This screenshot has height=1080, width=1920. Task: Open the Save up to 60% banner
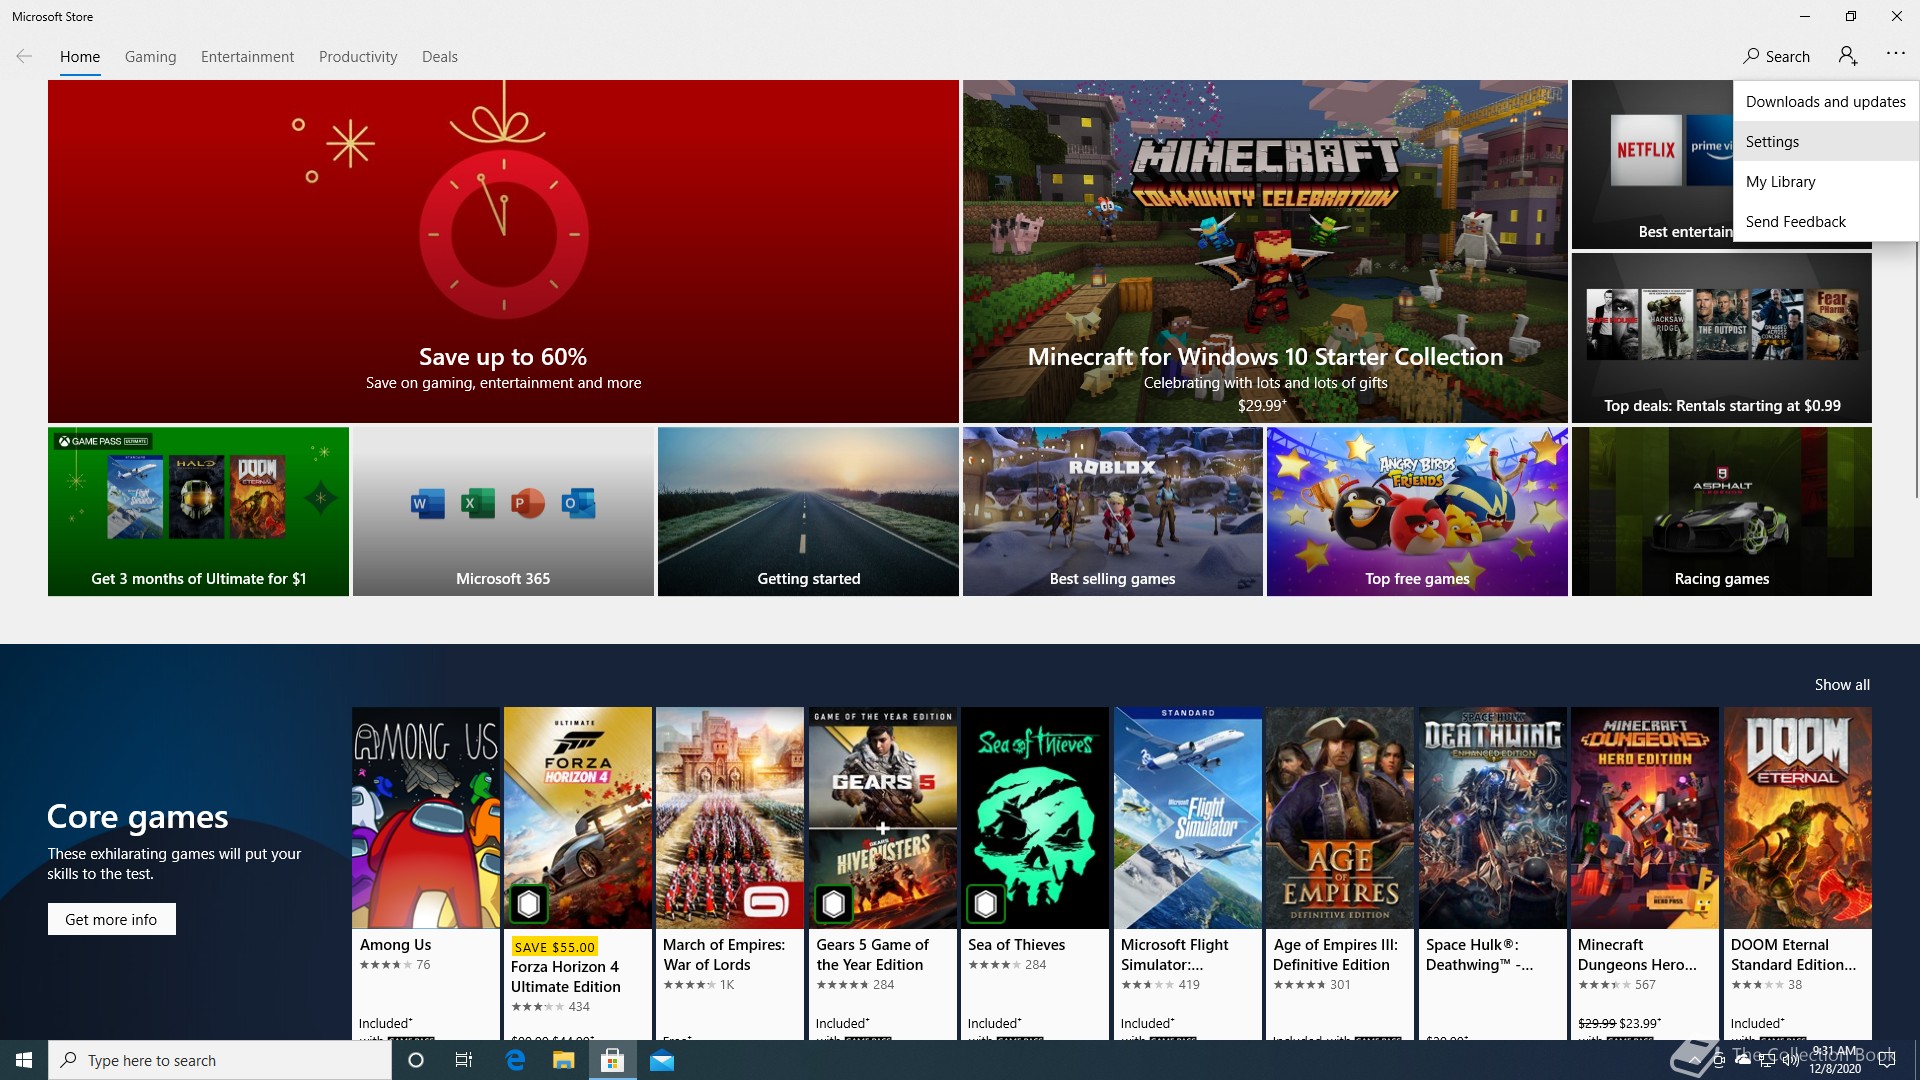[x=503, y=251]
